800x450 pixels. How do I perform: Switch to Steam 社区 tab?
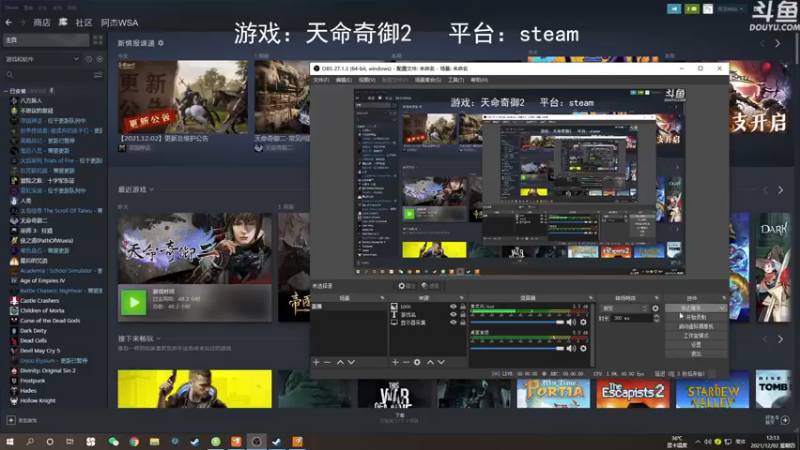pos(84,22)
